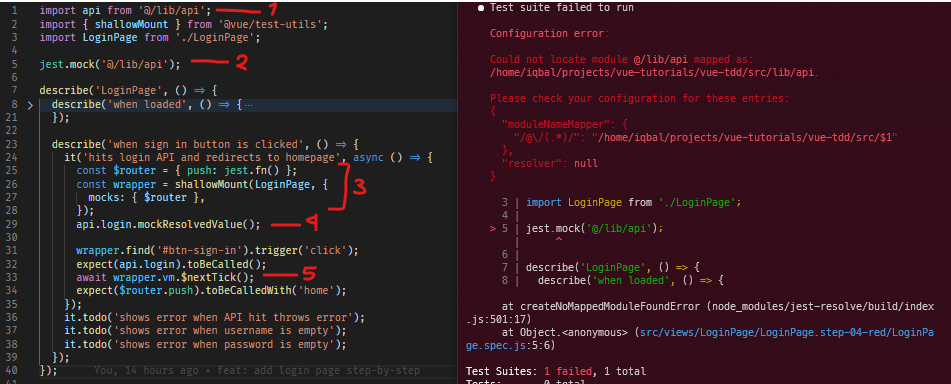Click expect(api.login).toBeCalled() line

tap(171, 264)
